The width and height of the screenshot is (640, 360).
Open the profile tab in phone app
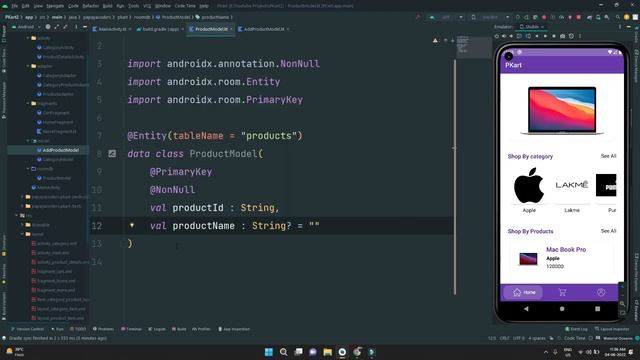coord(601,292)
